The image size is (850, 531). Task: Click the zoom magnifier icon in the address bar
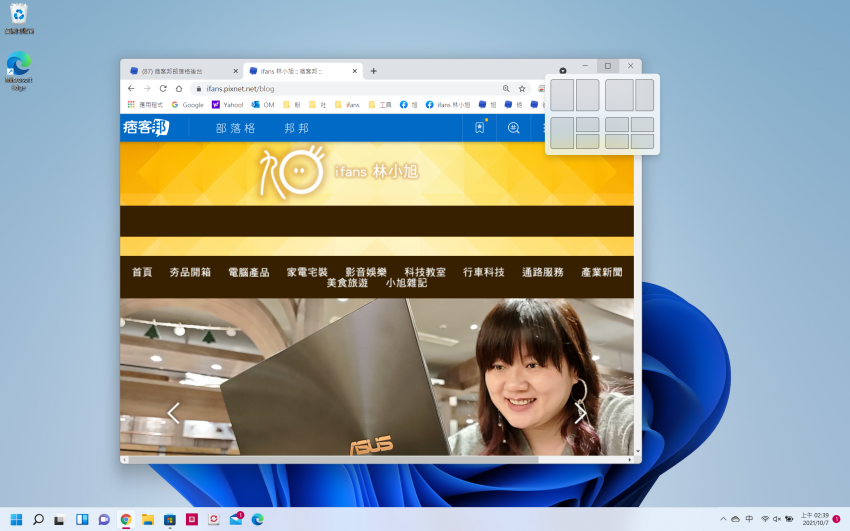tap(506, 88)
